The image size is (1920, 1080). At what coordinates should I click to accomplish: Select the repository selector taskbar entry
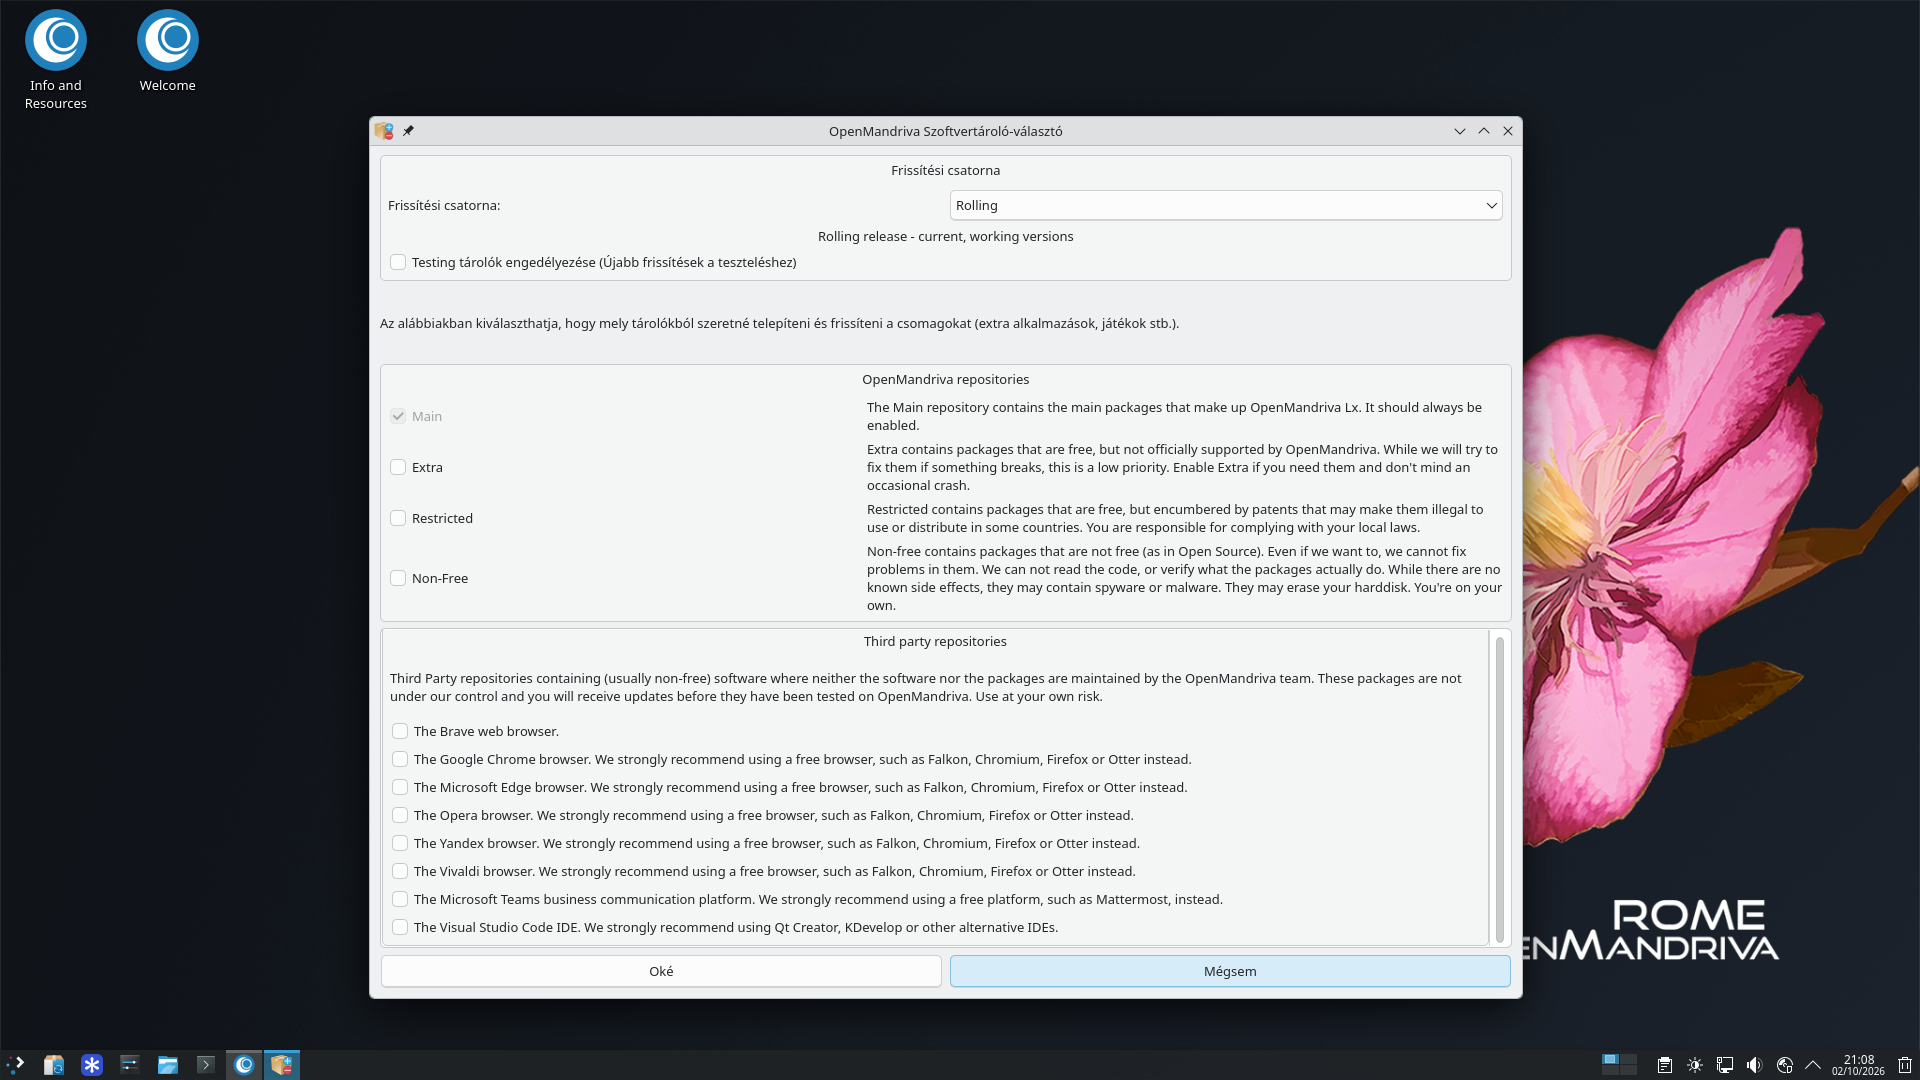click(x=282, y=1065)
